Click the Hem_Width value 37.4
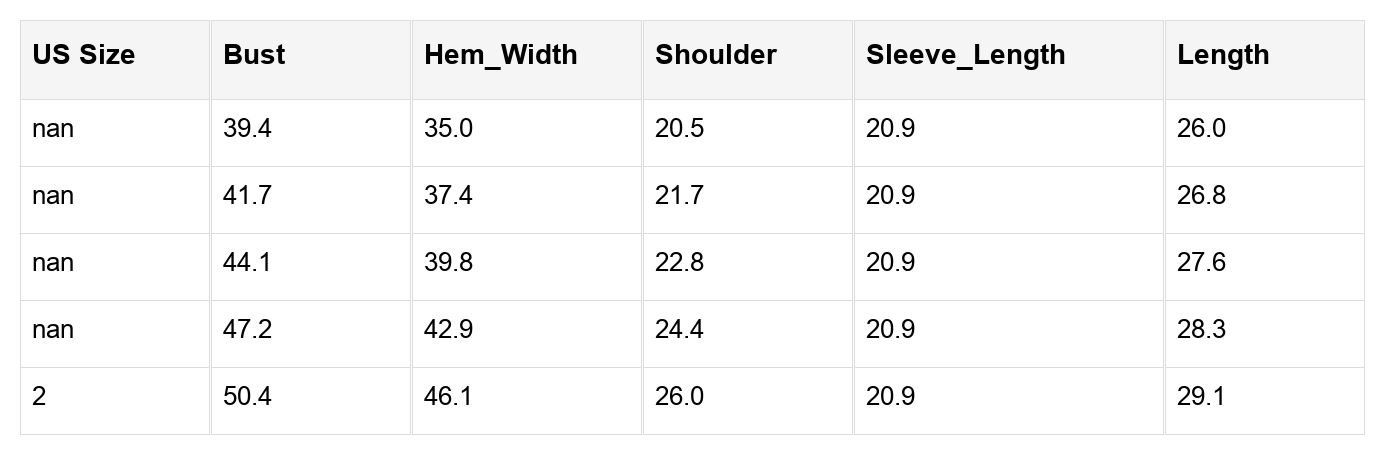This screenshot has width=1384, height=454. click(448, 196)
